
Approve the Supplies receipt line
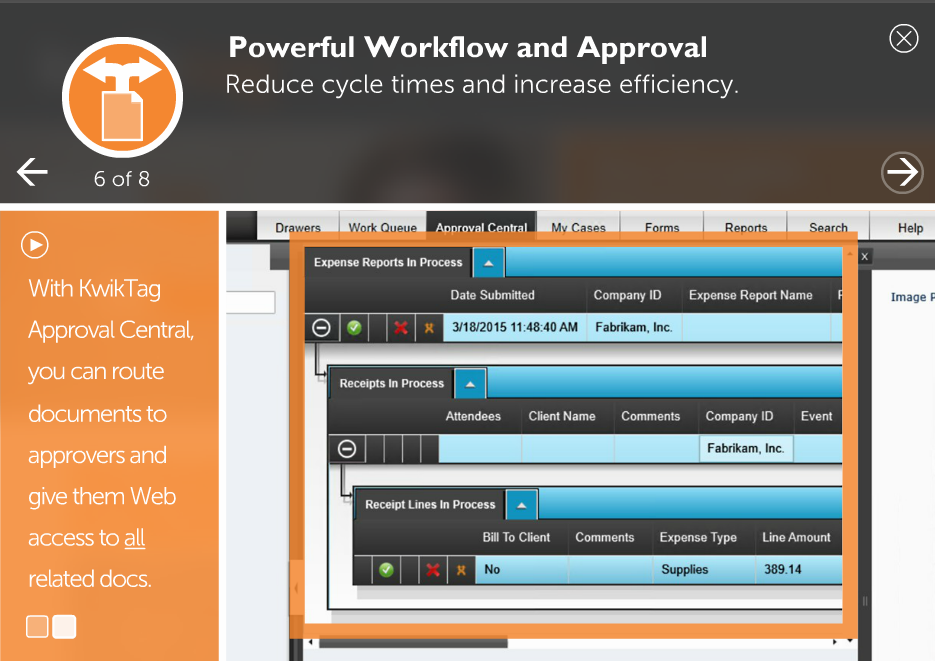(386, 570)
